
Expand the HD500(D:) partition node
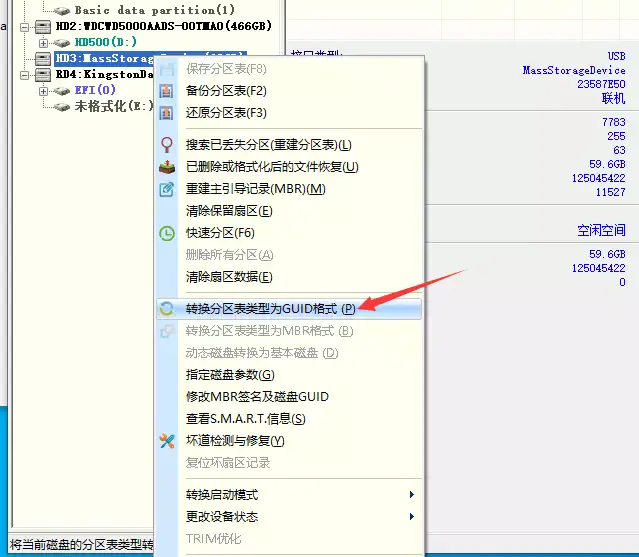(x=44, y=43)
